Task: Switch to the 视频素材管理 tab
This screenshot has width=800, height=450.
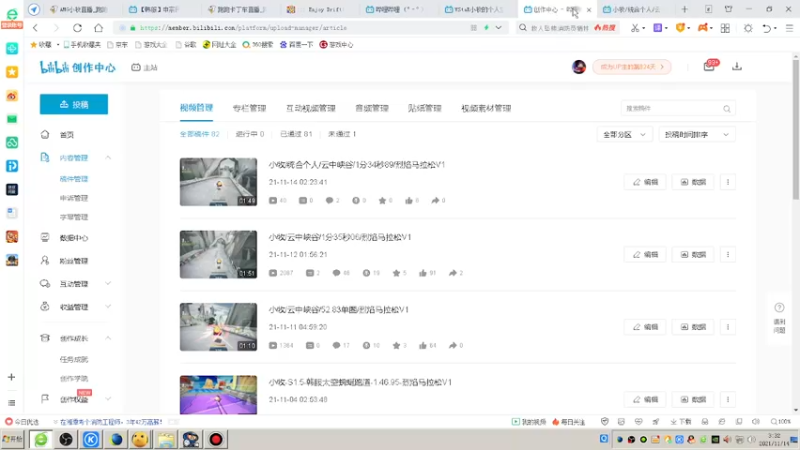Action: [x=486, y=108]
